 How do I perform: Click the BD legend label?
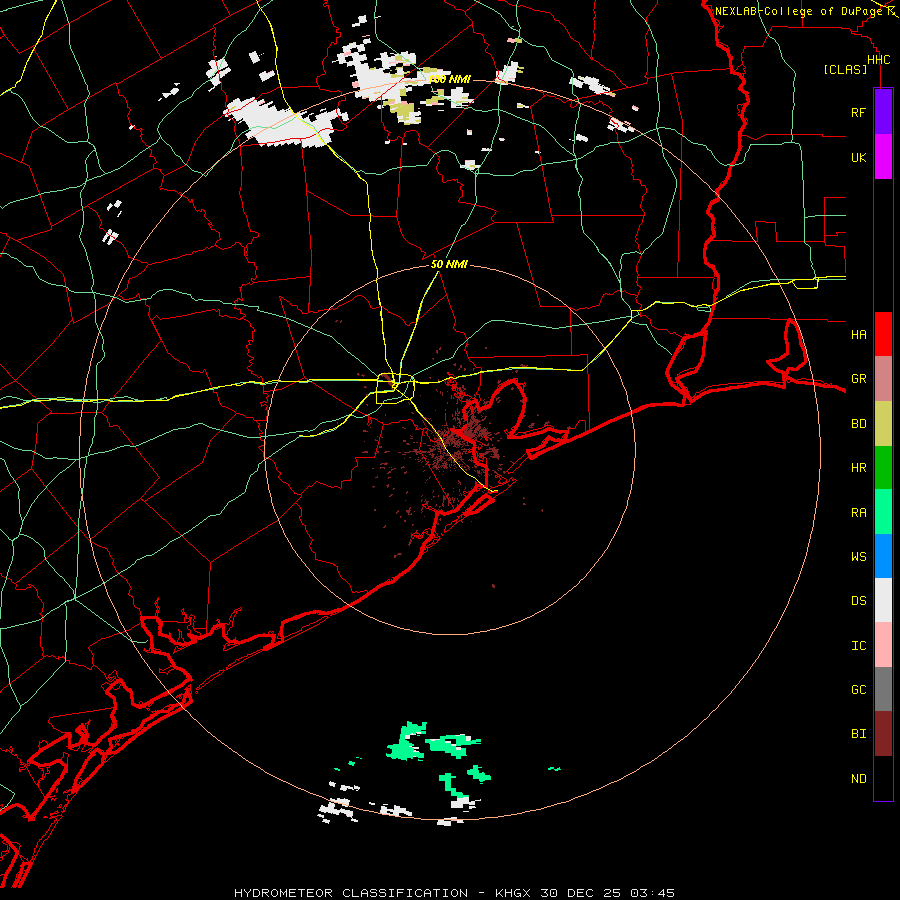pos(858,424)
